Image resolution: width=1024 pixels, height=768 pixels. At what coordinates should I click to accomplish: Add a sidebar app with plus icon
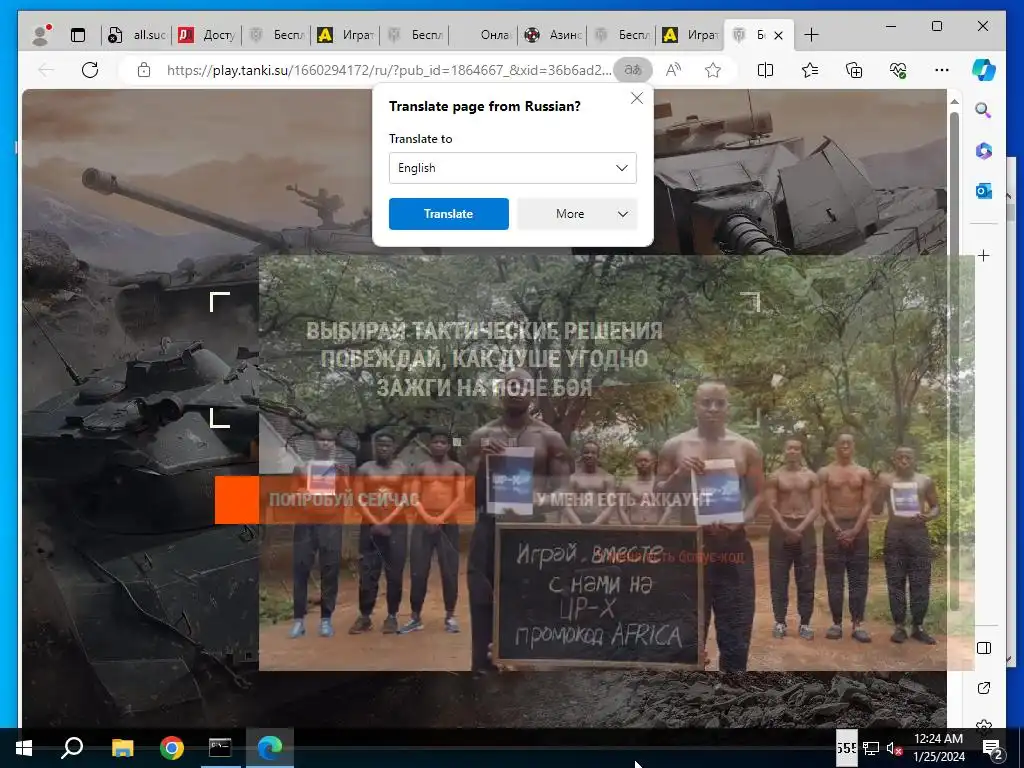[984, 255]
